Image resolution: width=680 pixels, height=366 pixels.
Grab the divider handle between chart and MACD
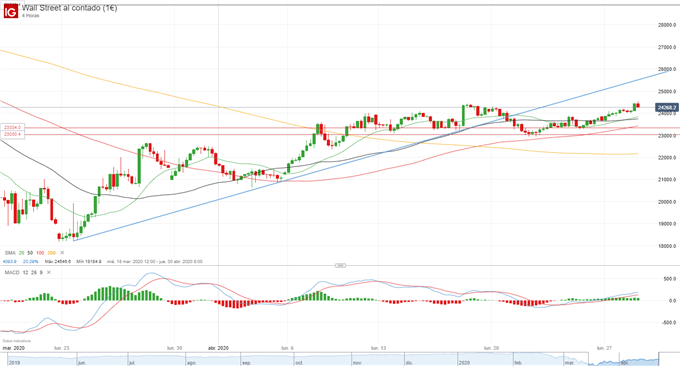(x=340, y=265)
